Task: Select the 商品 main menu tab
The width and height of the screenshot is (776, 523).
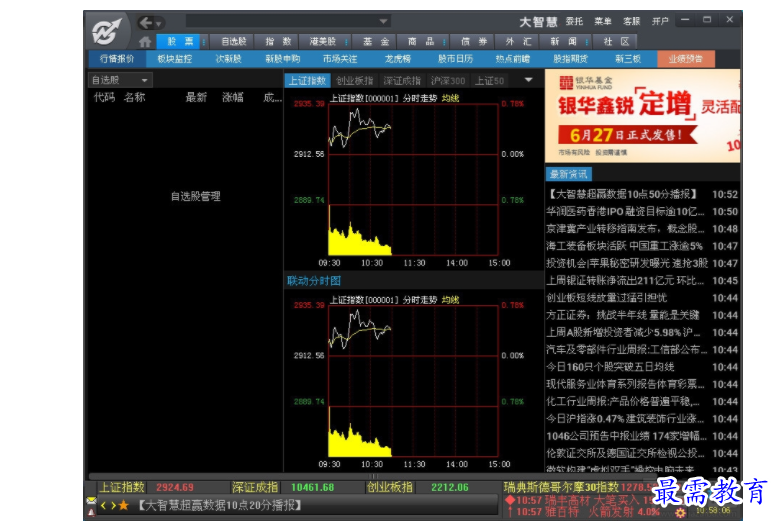Action: 421,42
